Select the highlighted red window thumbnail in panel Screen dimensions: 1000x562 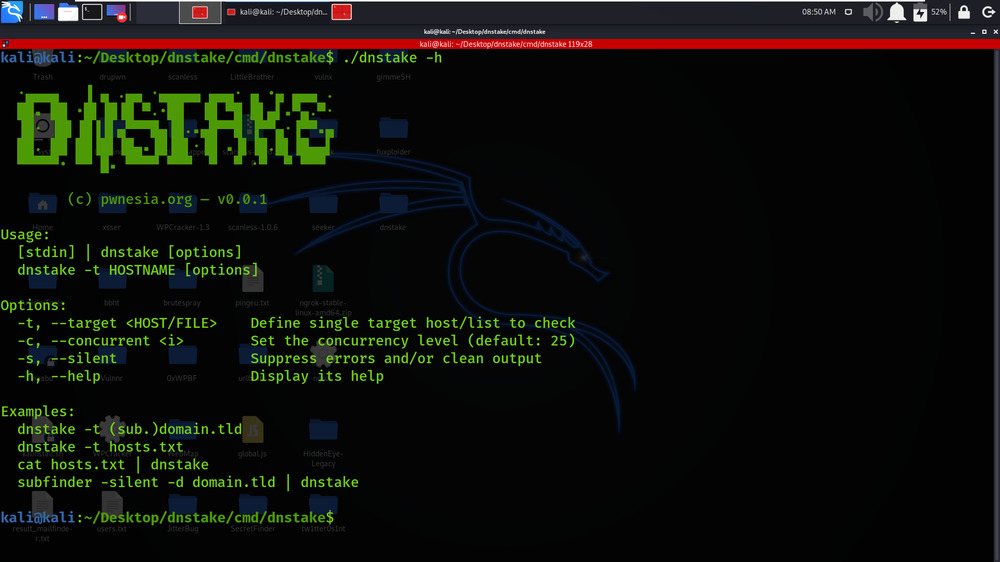(x=200, y=12)
